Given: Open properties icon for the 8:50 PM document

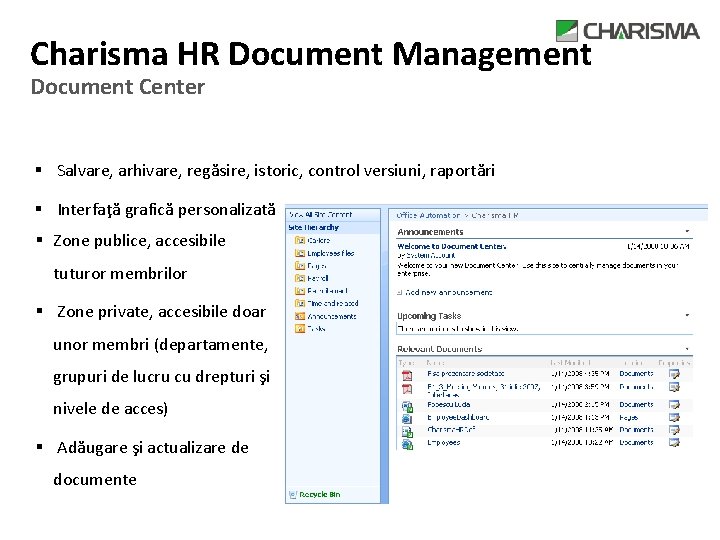Looking at the screenshot, I should 674,387.
